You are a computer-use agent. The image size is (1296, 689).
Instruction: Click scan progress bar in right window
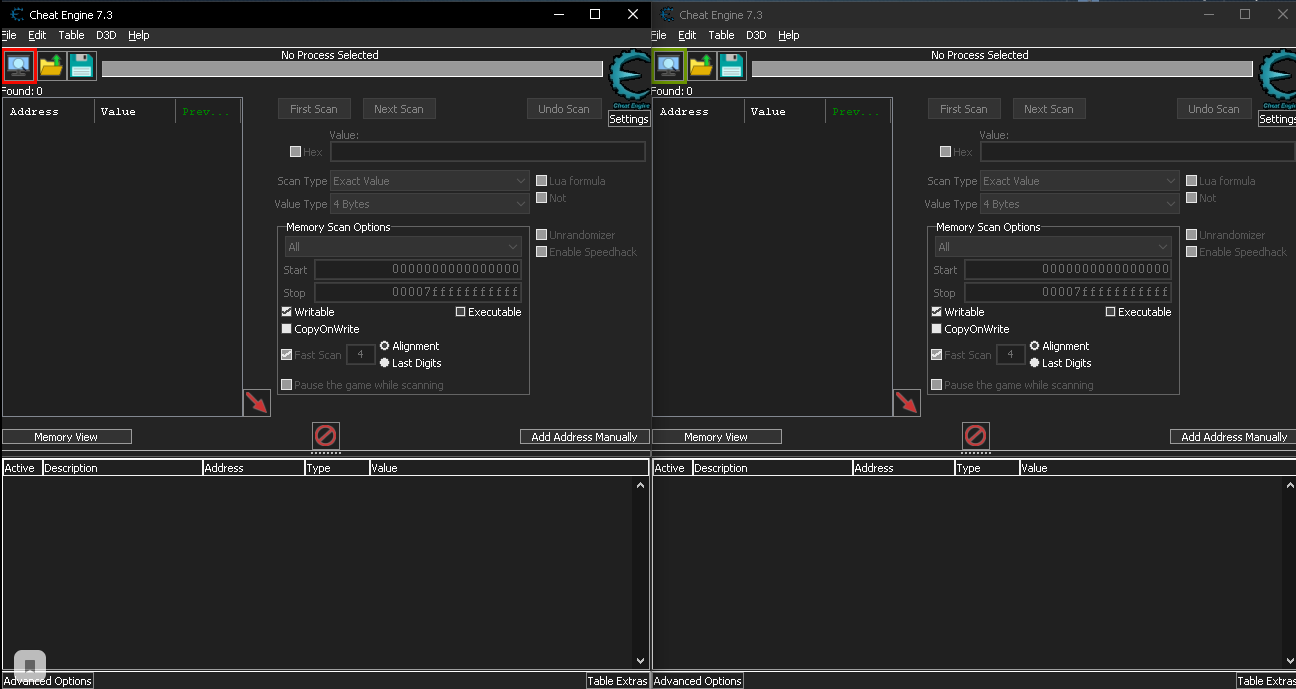click(x=1002, y=69)
